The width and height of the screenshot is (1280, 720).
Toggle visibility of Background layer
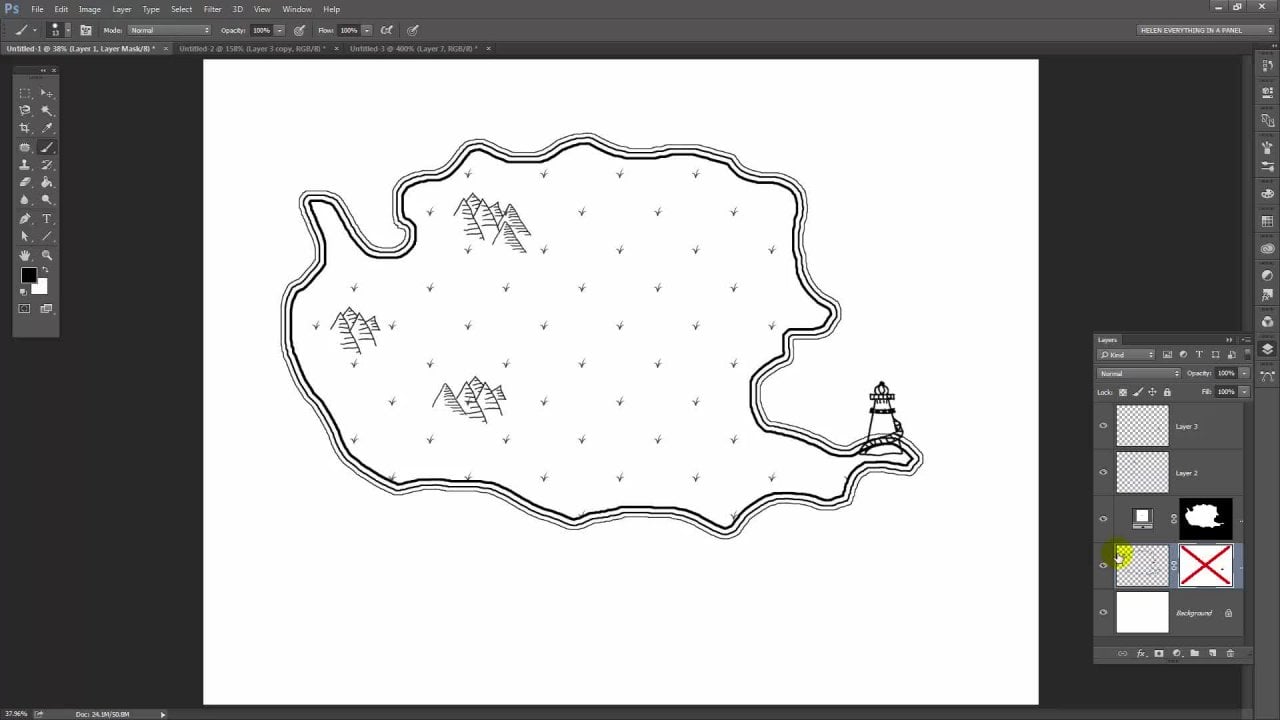[x=1103, y=613]
